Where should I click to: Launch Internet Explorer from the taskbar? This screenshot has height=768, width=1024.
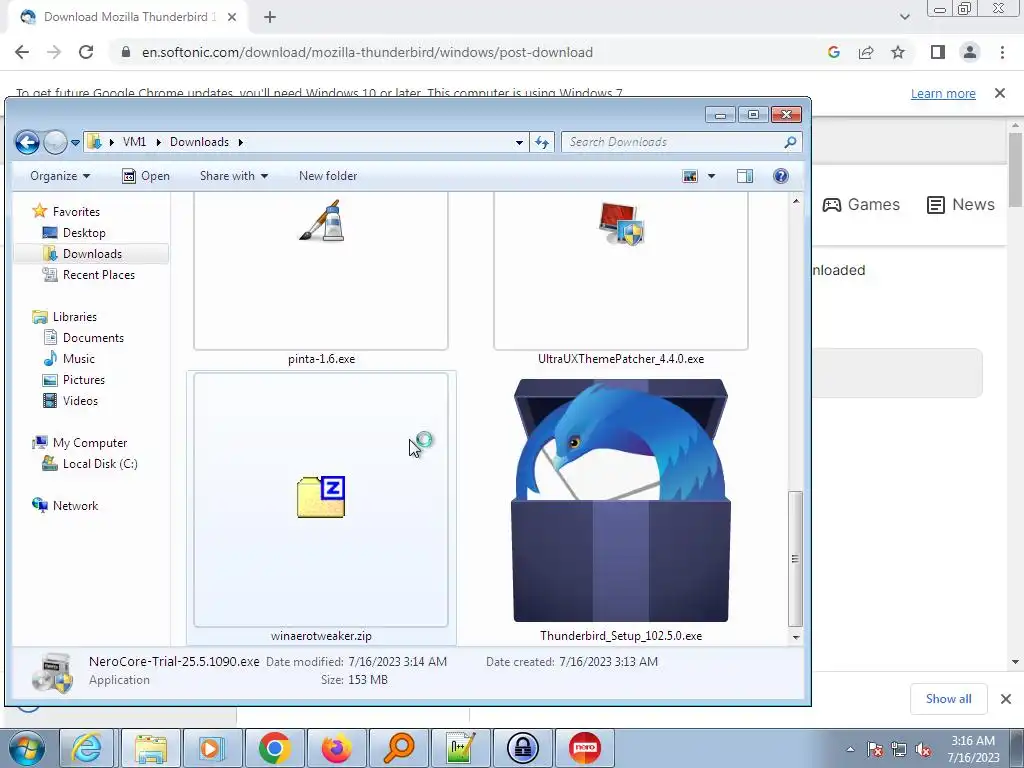pos(86,748)
